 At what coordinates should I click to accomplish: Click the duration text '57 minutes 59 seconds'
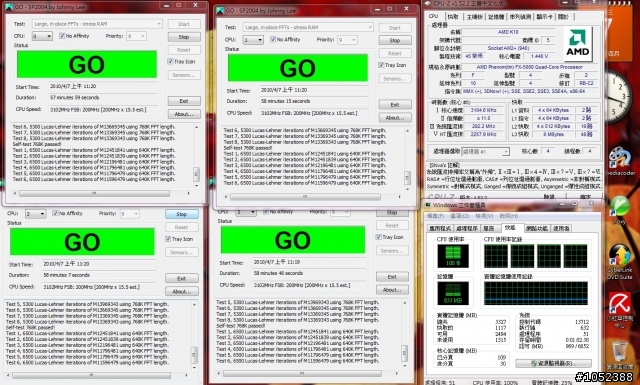75,98
